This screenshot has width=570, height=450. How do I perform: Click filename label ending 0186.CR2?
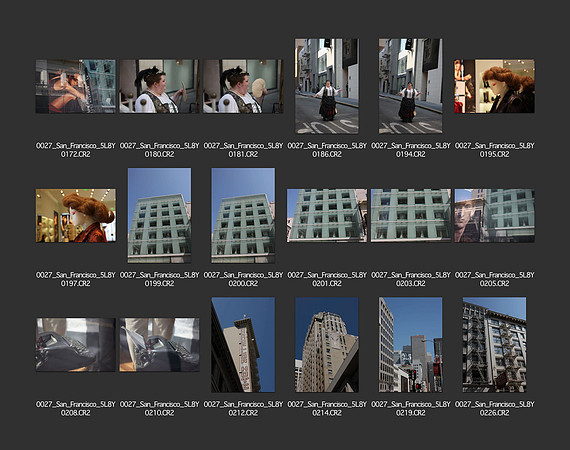point(327,150)
